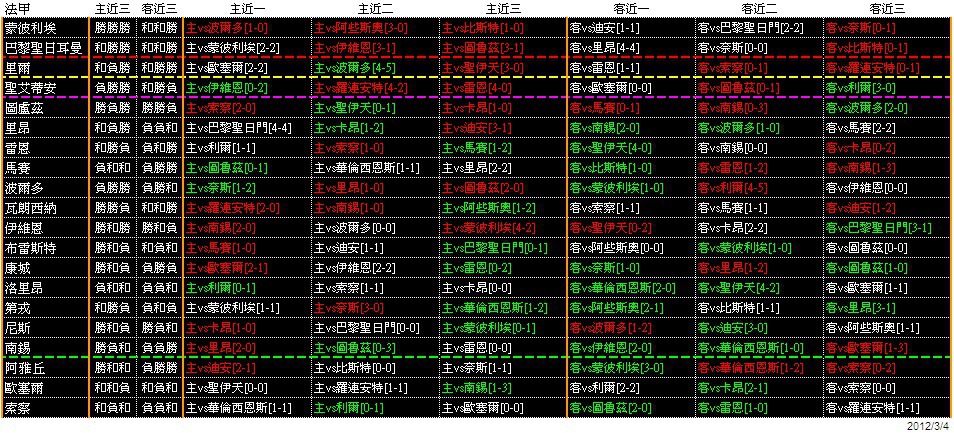Click result 主vs迪安[3-1]
This screenshot has width=954, height=433.
(x=477, y=128)
